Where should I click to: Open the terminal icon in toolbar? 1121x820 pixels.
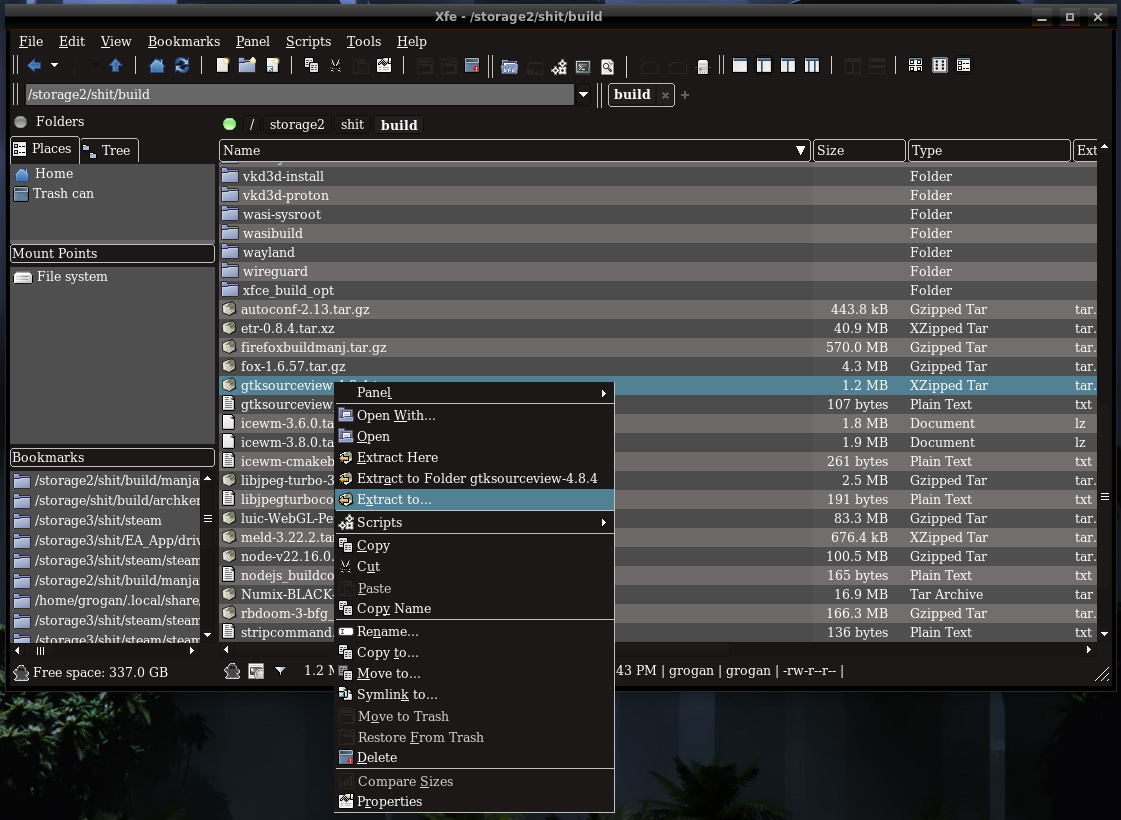583,66
